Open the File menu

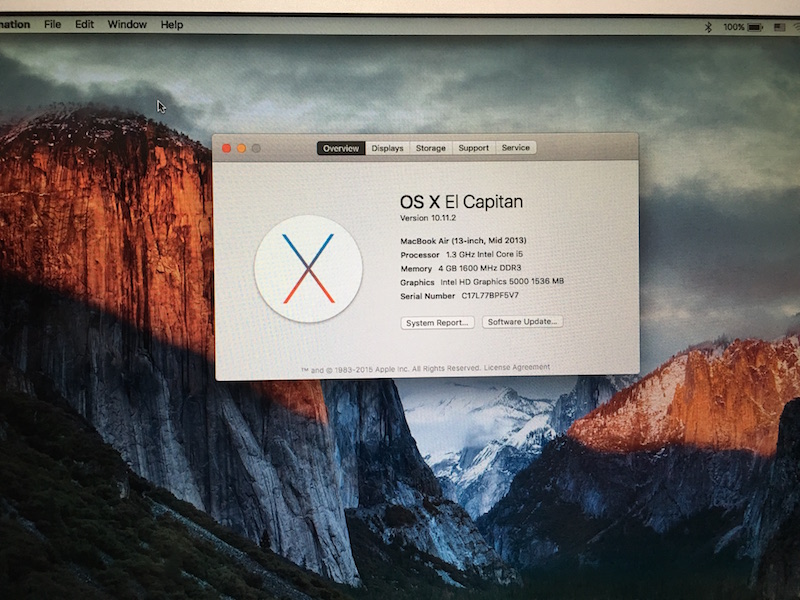pyautogui.click(x=53, y=24)
